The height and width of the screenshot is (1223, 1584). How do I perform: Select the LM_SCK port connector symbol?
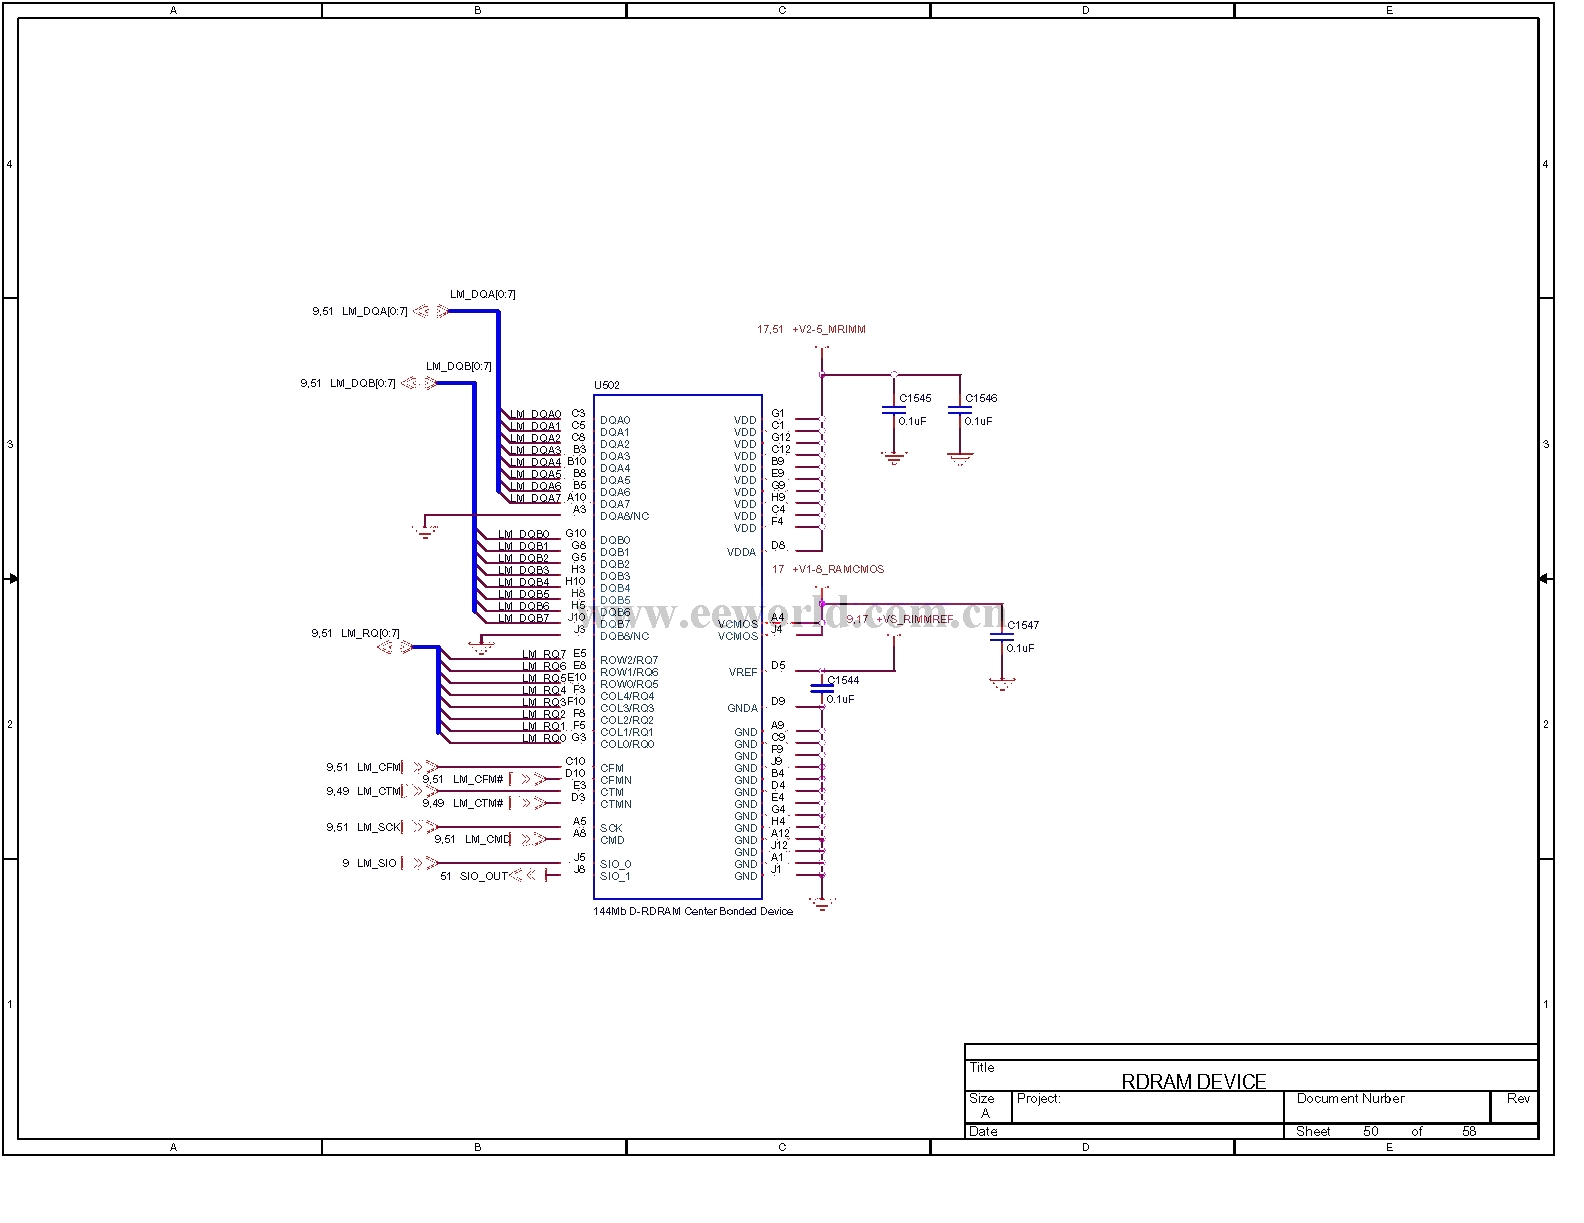point(420,827)
